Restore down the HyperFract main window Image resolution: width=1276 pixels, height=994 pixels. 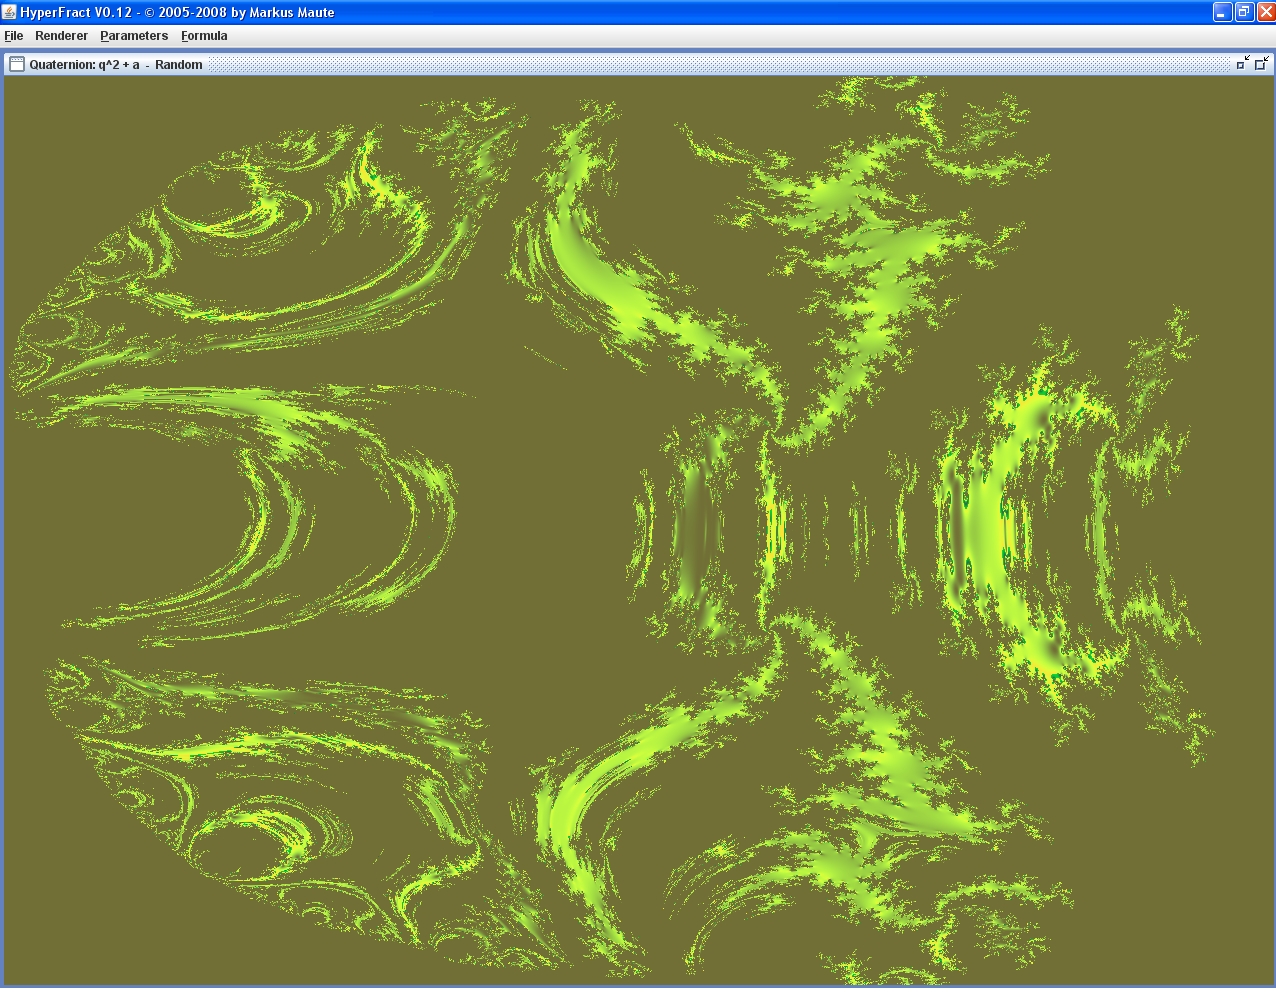(1244, 12)
